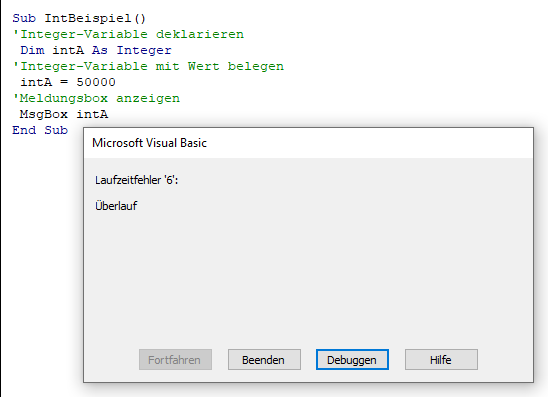Click the Microsoft Visual Basic dialog title
The height and width of the screenshot is (397, 548).
149,143
